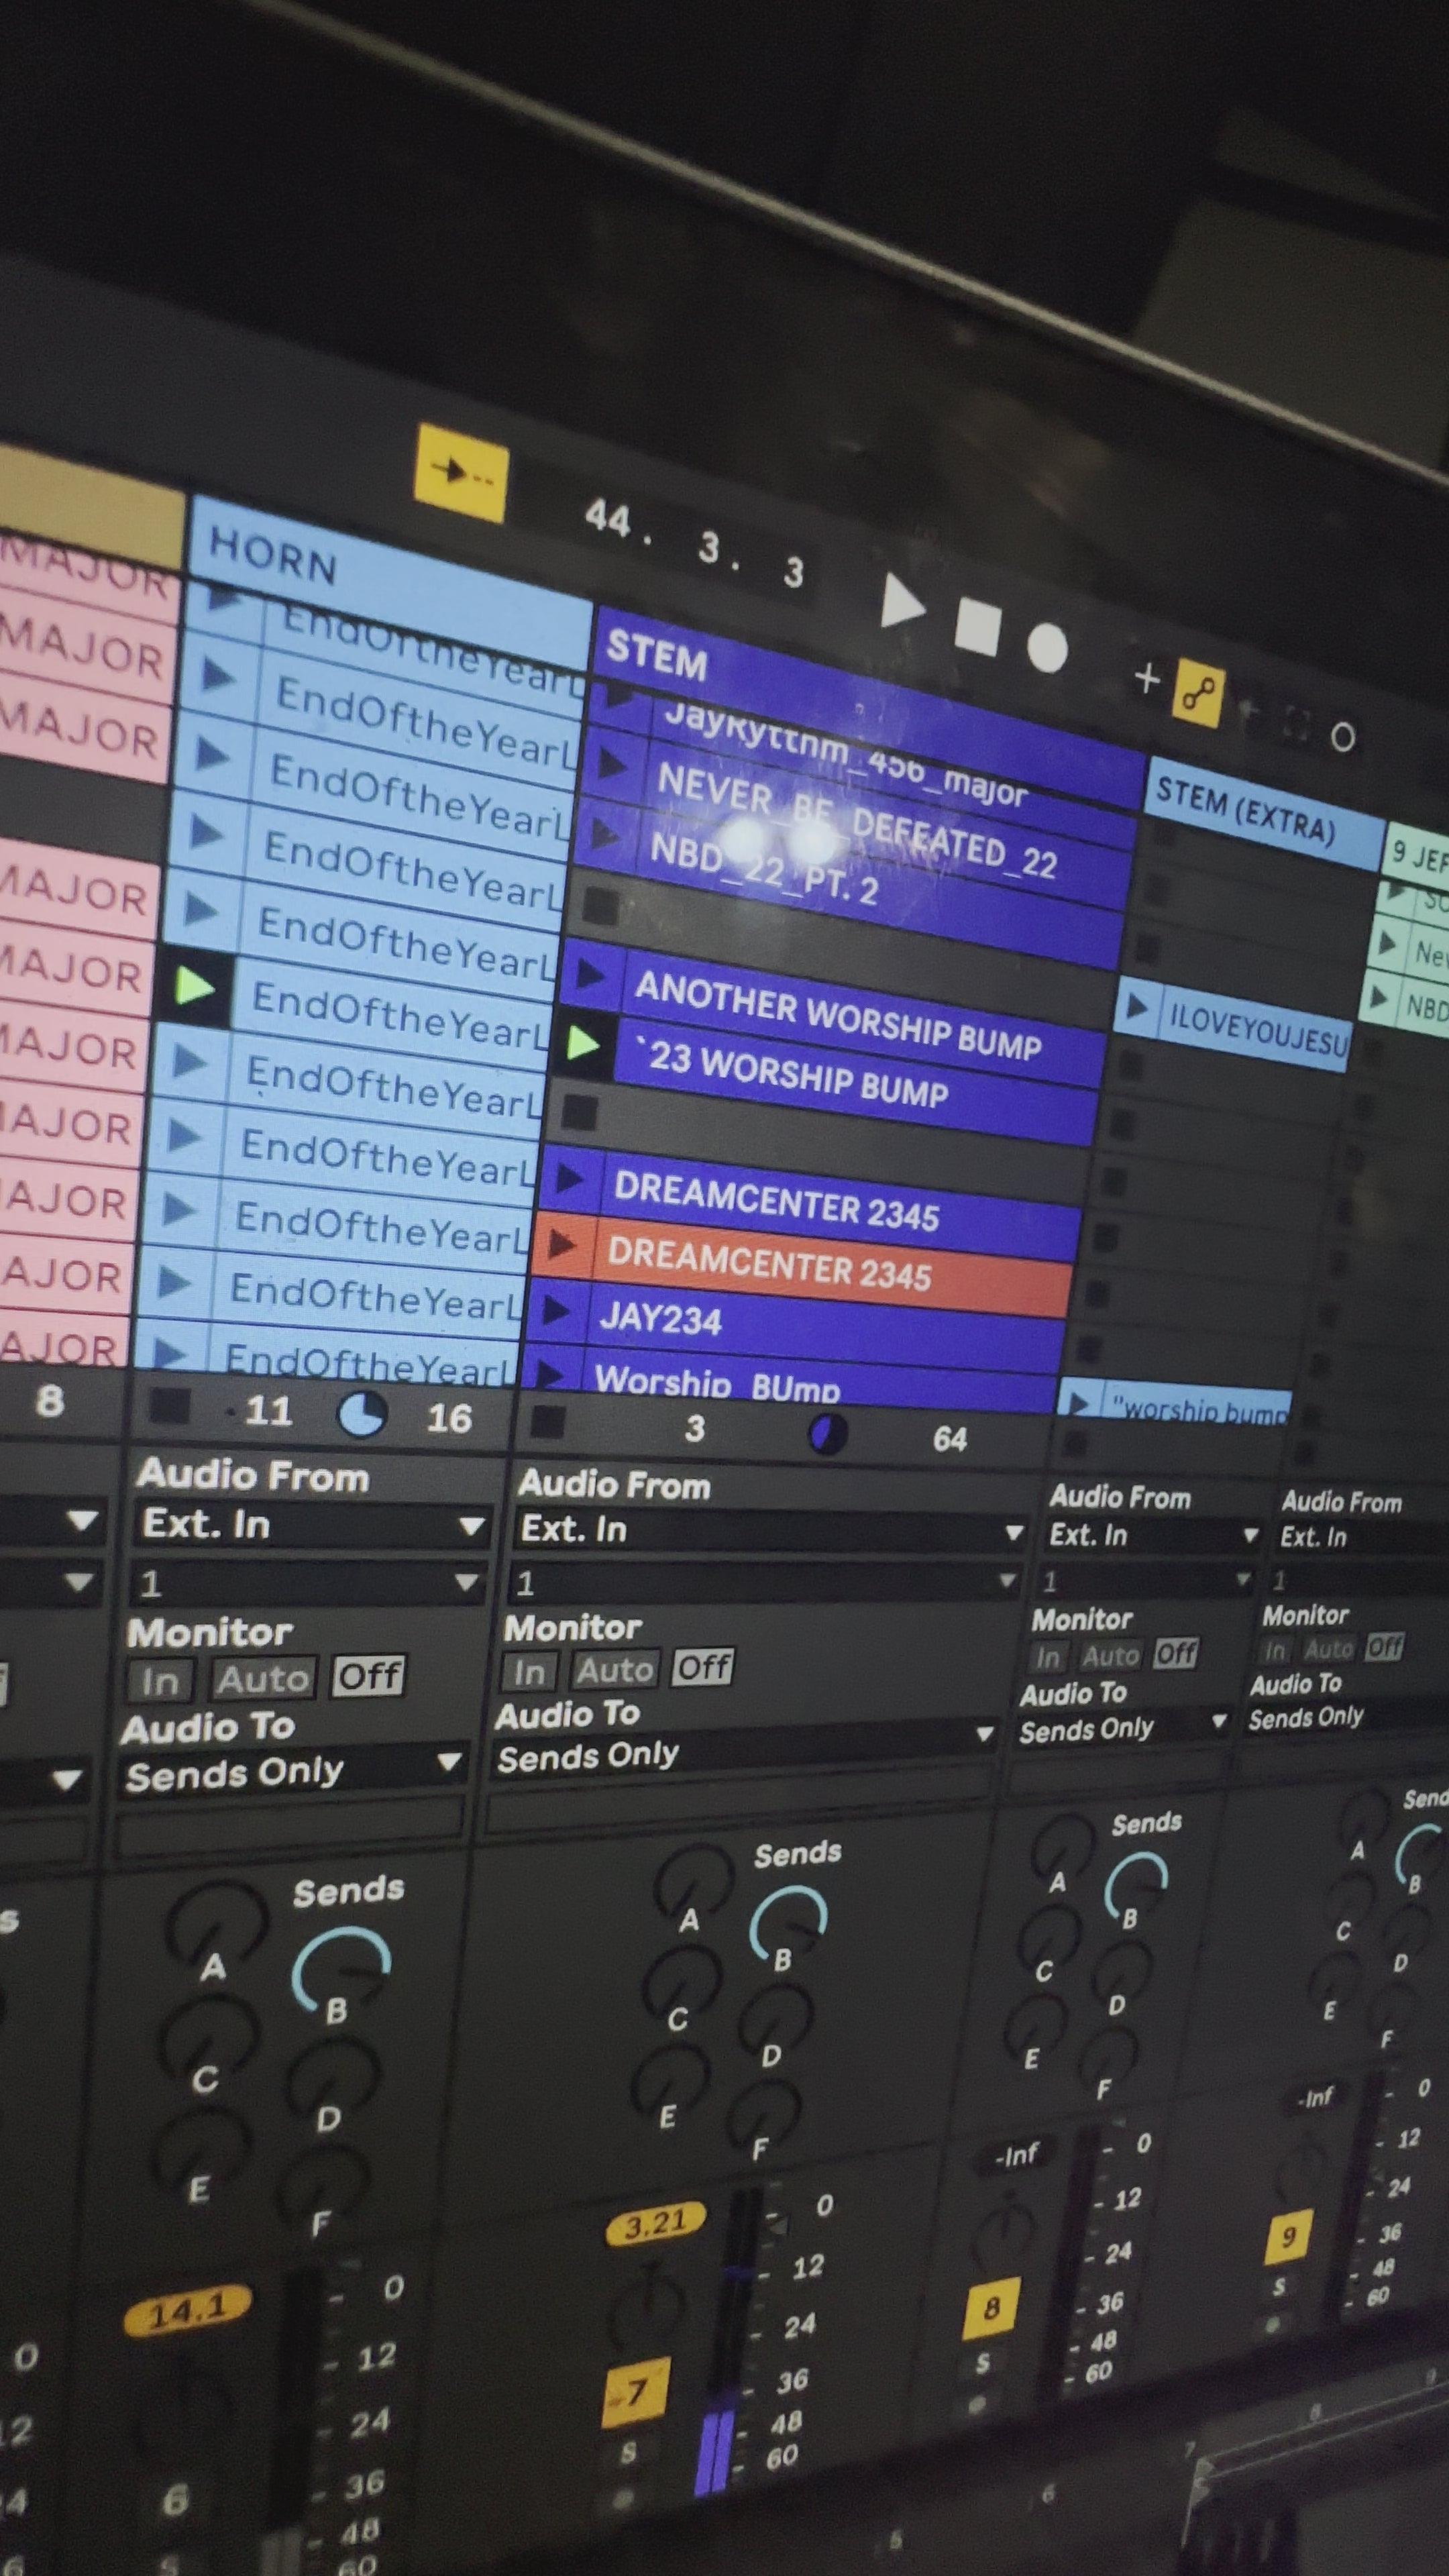Set STEM track Monitor to Auto
The height and width of the screenshot is (2576, 1449).
click(616, 1668)
